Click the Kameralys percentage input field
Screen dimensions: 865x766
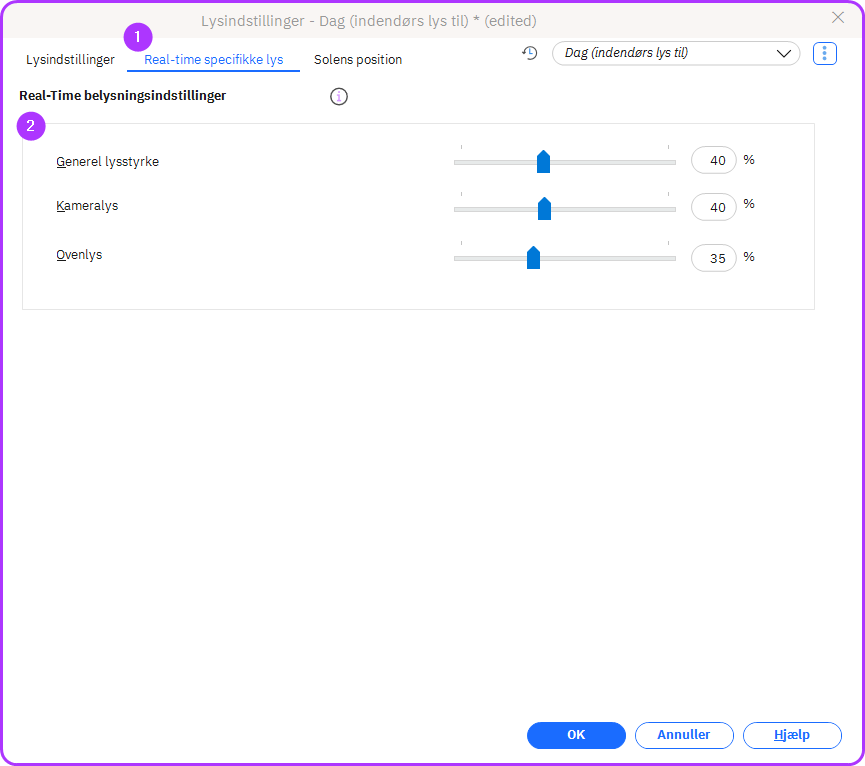point(714,207)
